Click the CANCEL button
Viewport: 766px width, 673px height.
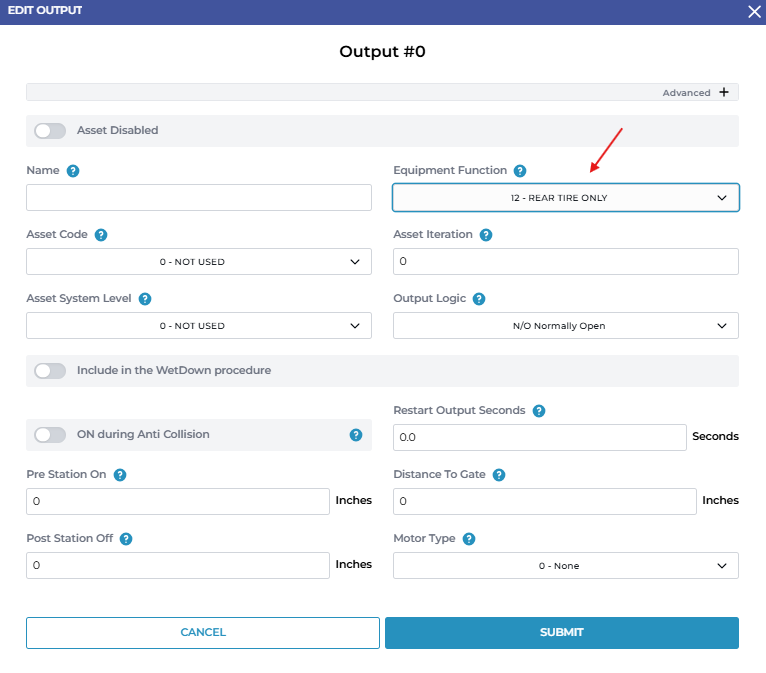point(203,633)
